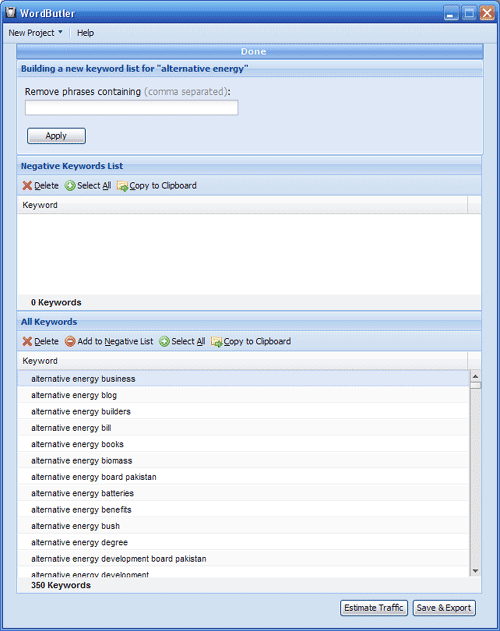Open the New Project dropdown menu
This screenshot has width=500, height=631.
pyautogui.click(x=35, y=33)
